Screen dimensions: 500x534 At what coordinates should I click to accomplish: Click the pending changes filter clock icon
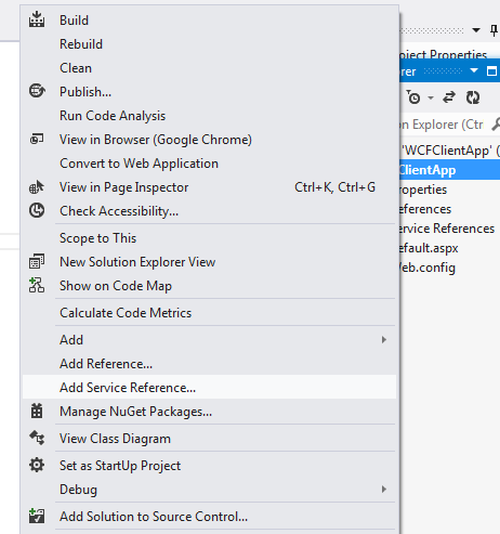[413, 97]
